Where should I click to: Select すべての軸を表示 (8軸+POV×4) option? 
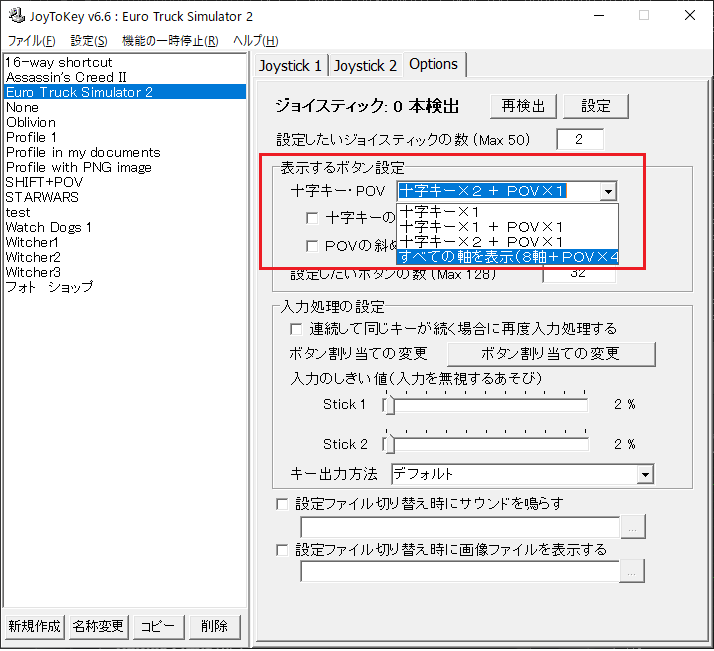pyautogui.click(x=507, y=257)
